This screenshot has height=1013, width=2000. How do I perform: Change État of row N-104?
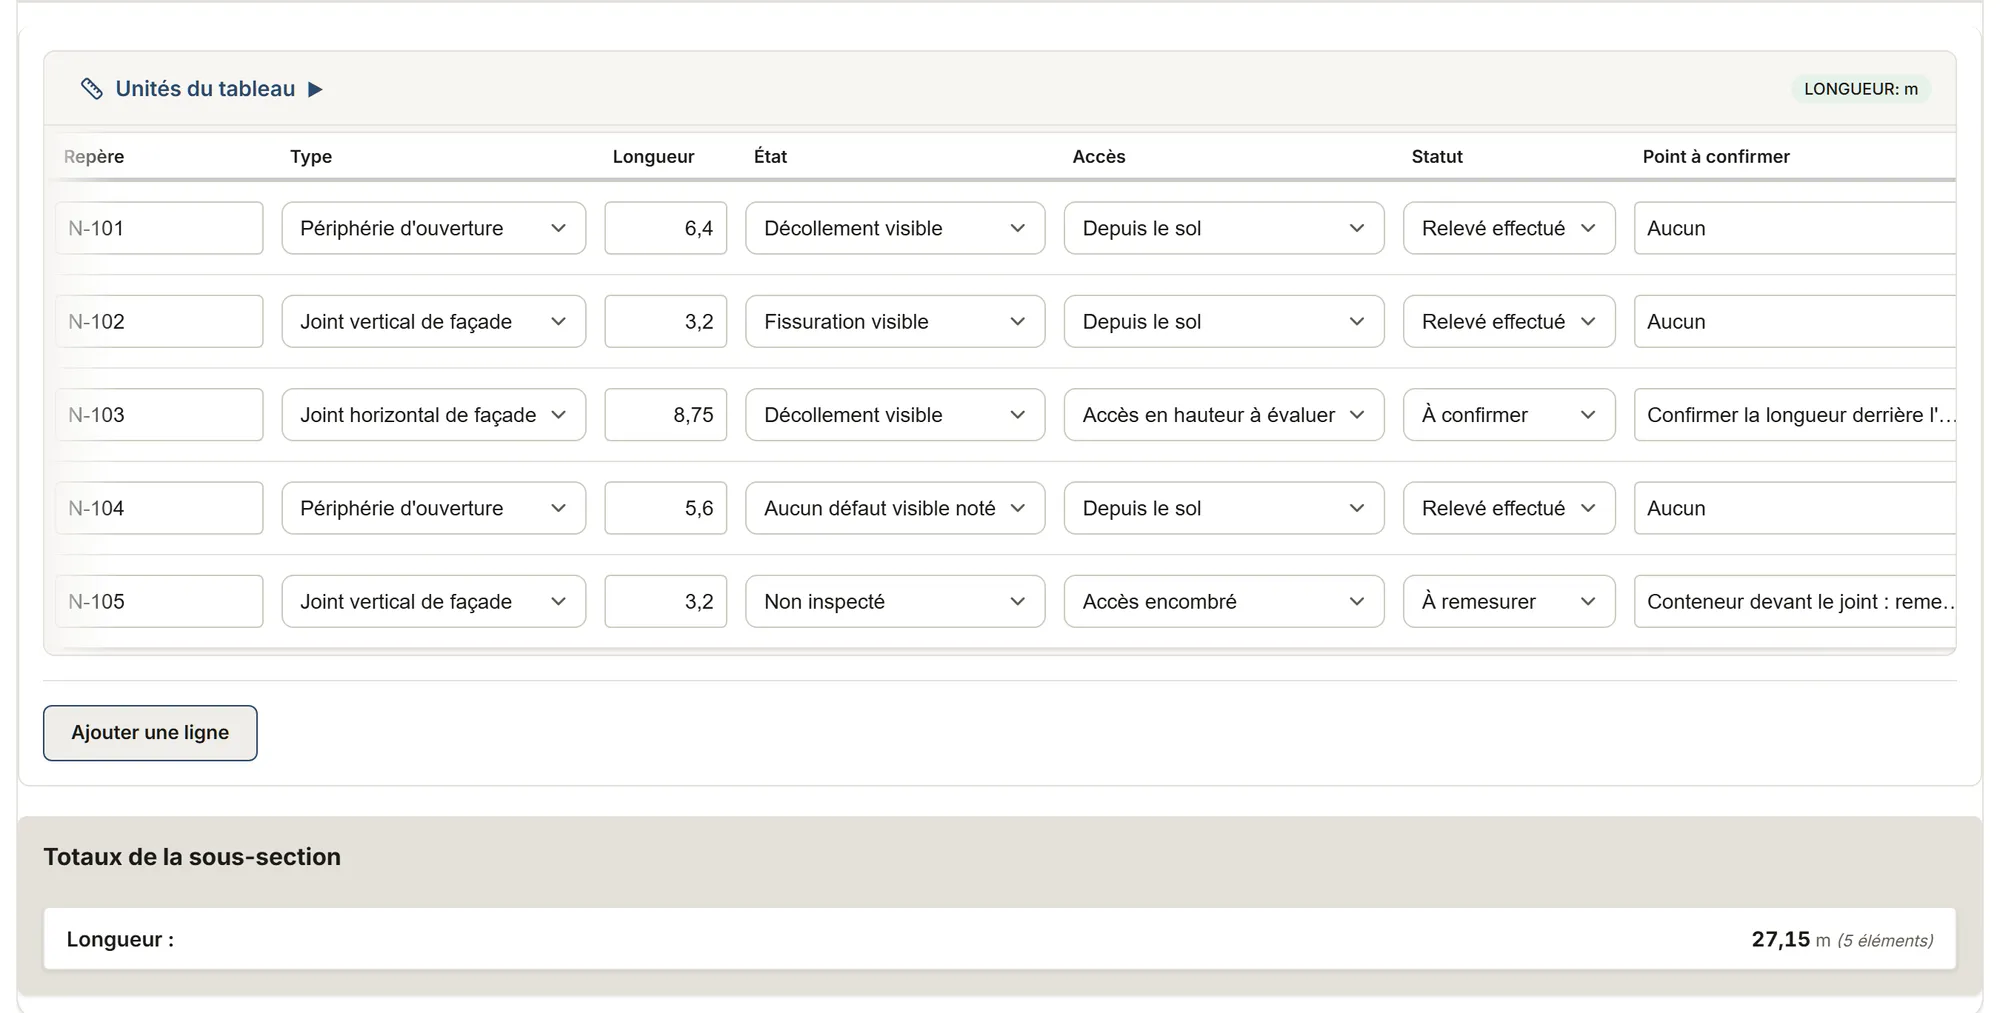(x=895, y=508)
